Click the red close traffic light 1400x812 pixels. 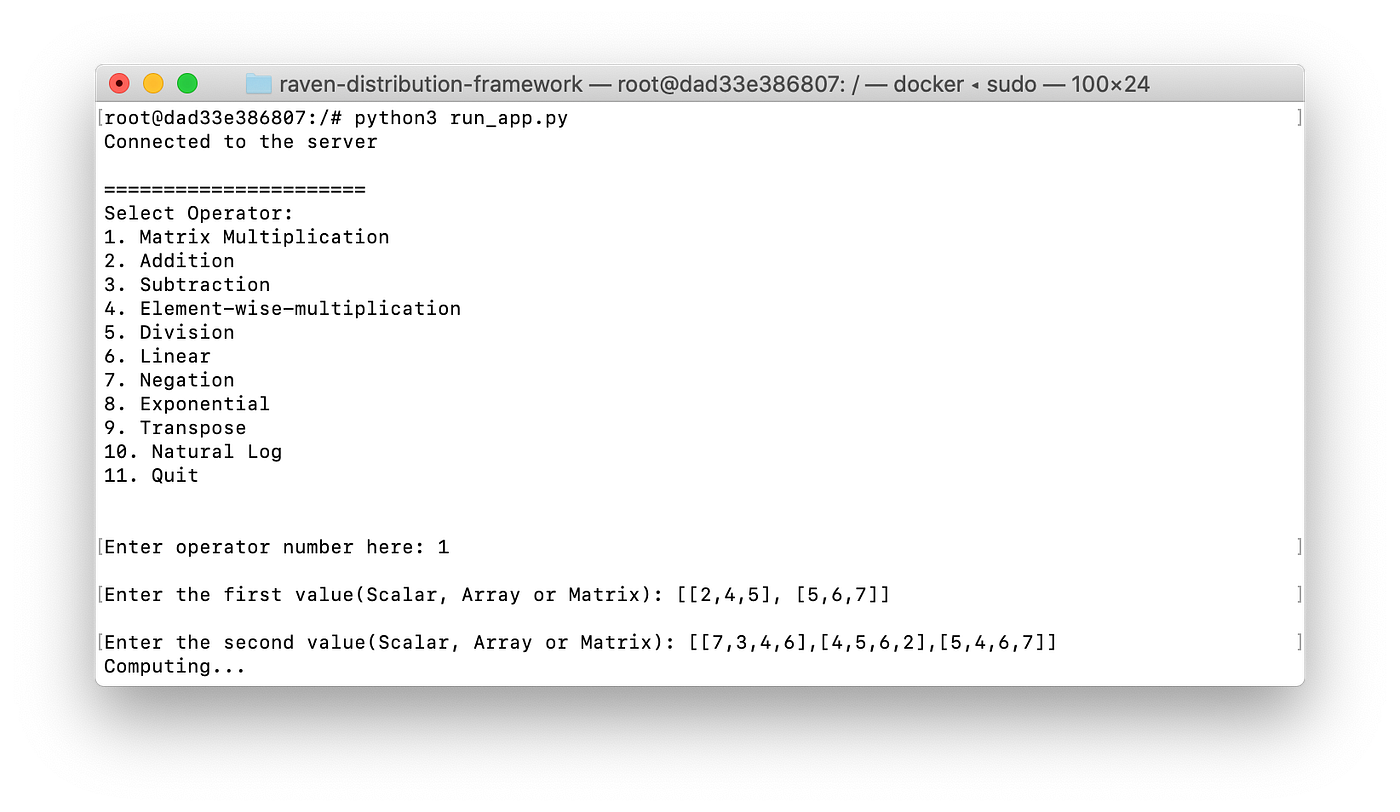(118, 84)
